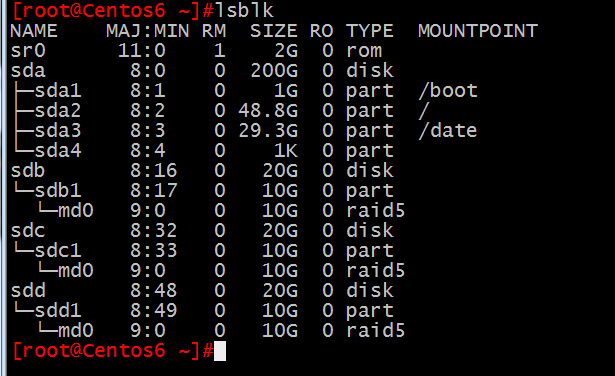Click the 'rom' type entry

[x=364, y=51]
